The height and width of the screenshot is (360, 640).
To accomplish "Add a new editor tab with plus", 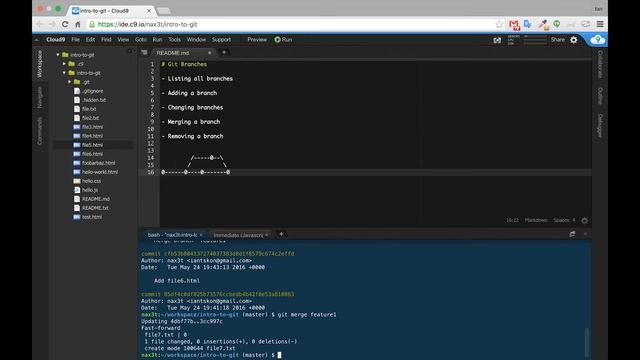I will click(224, 52).
